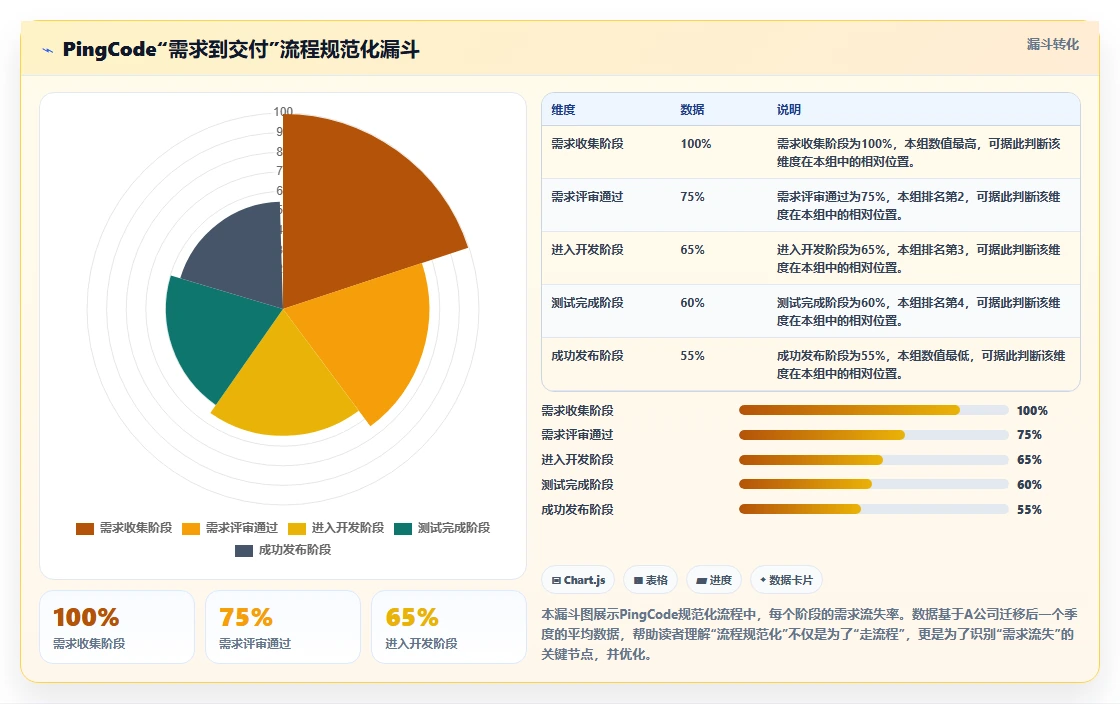Toggle the 进入开发阶段 legend swatch

pos(297,529)
